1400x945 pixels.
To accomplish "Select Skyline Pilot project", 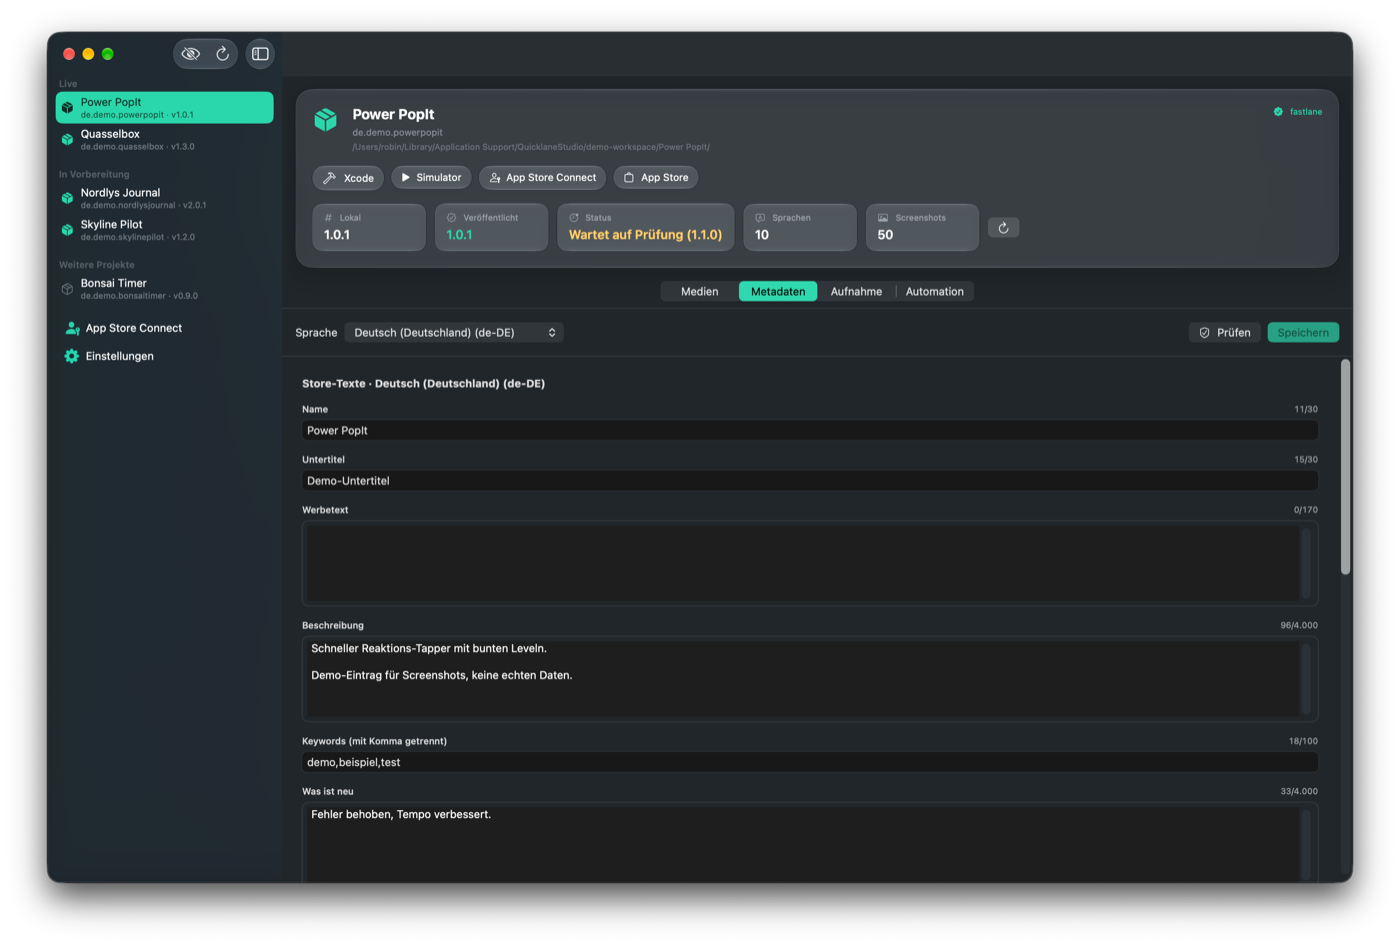I will 165,230.
